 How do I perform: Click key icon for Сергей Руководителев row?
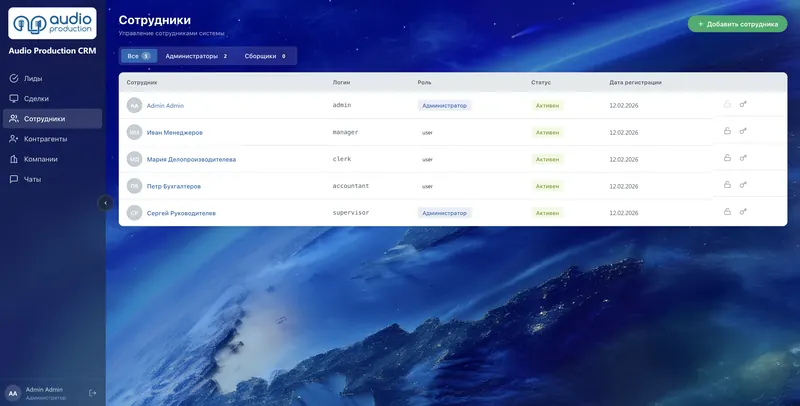pos(743,212)
